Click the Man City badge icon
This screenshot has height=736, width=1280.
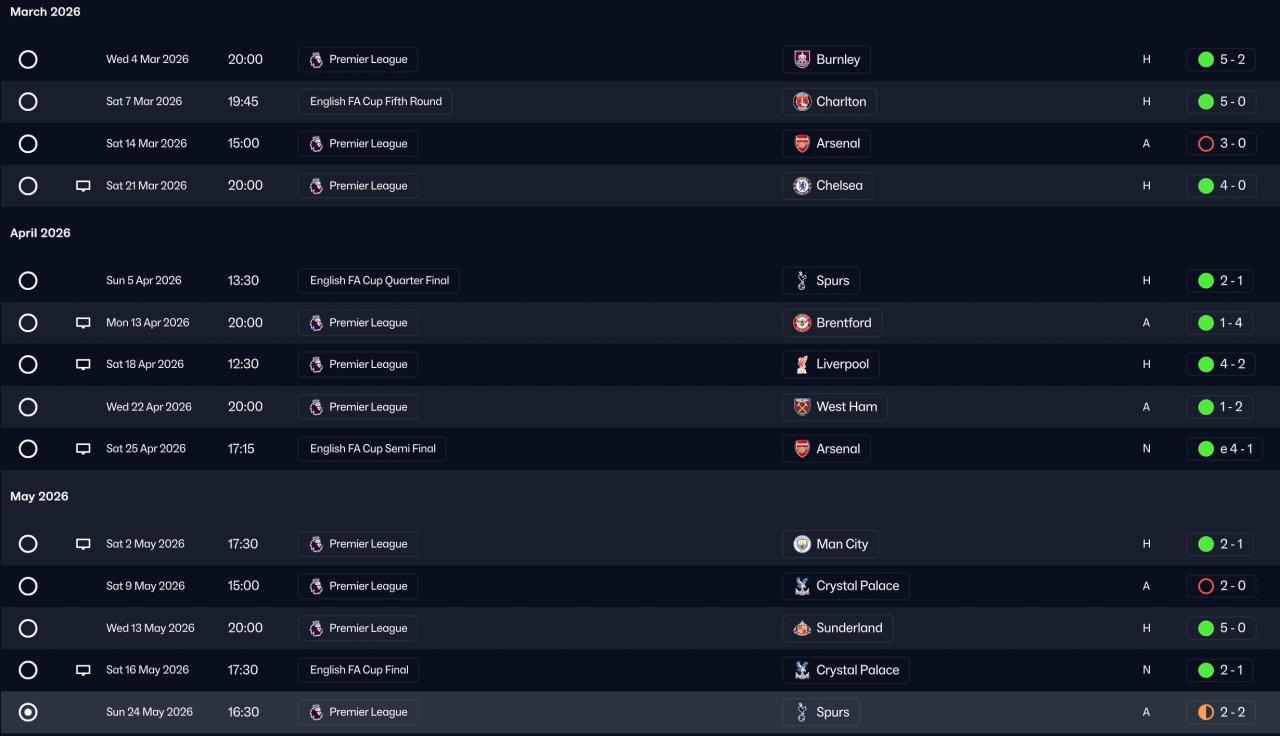coord(802,544)
